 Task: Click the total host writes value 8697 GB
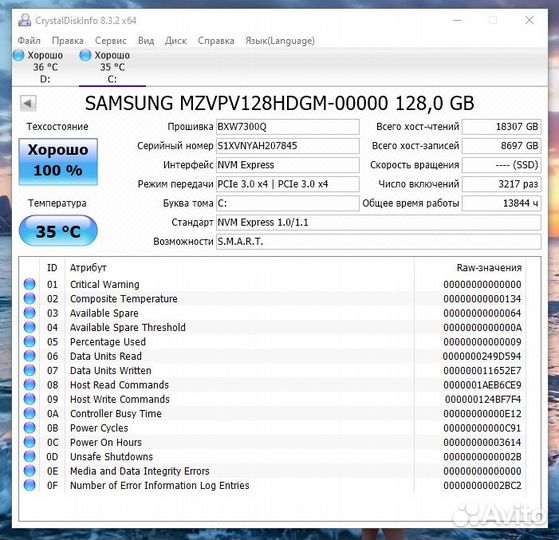click(502, 146)
